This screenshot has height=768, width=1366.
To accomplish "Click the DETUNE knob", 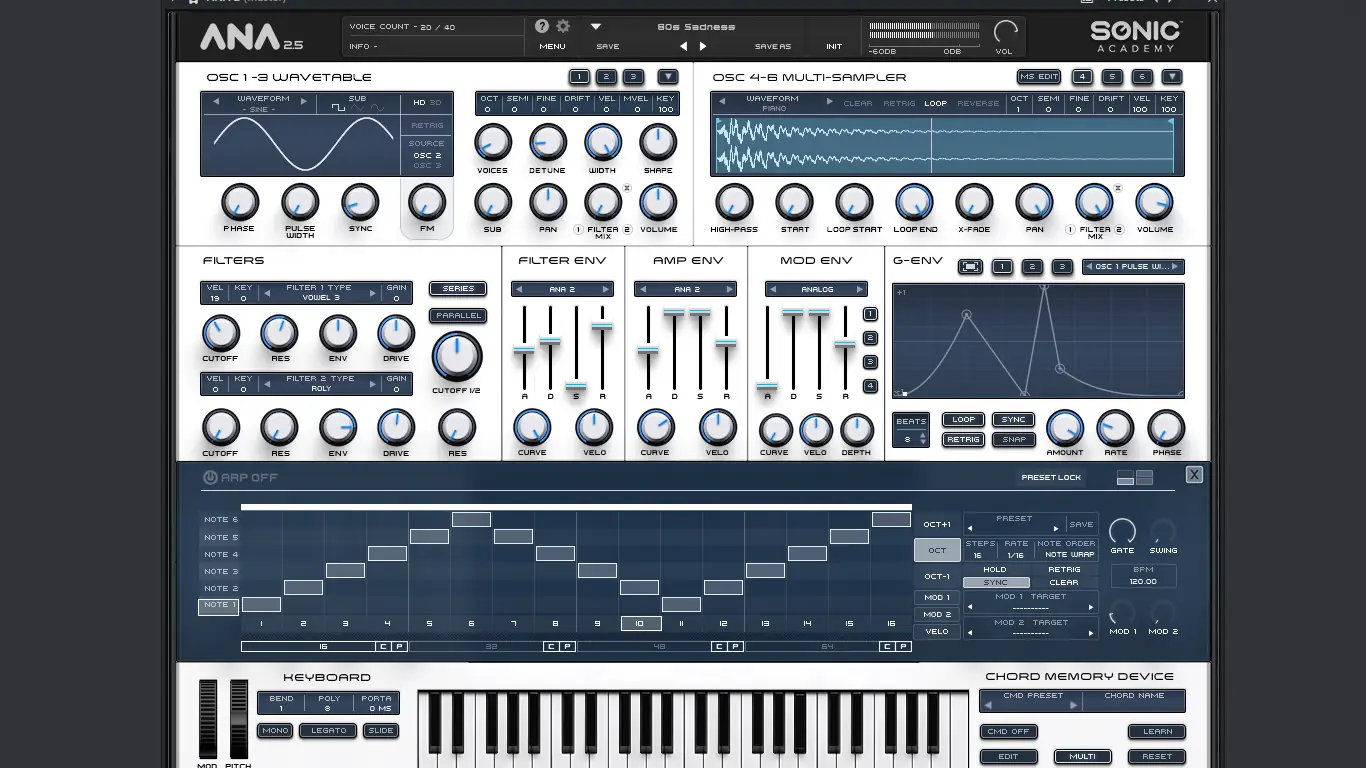I will coord(547,143).
